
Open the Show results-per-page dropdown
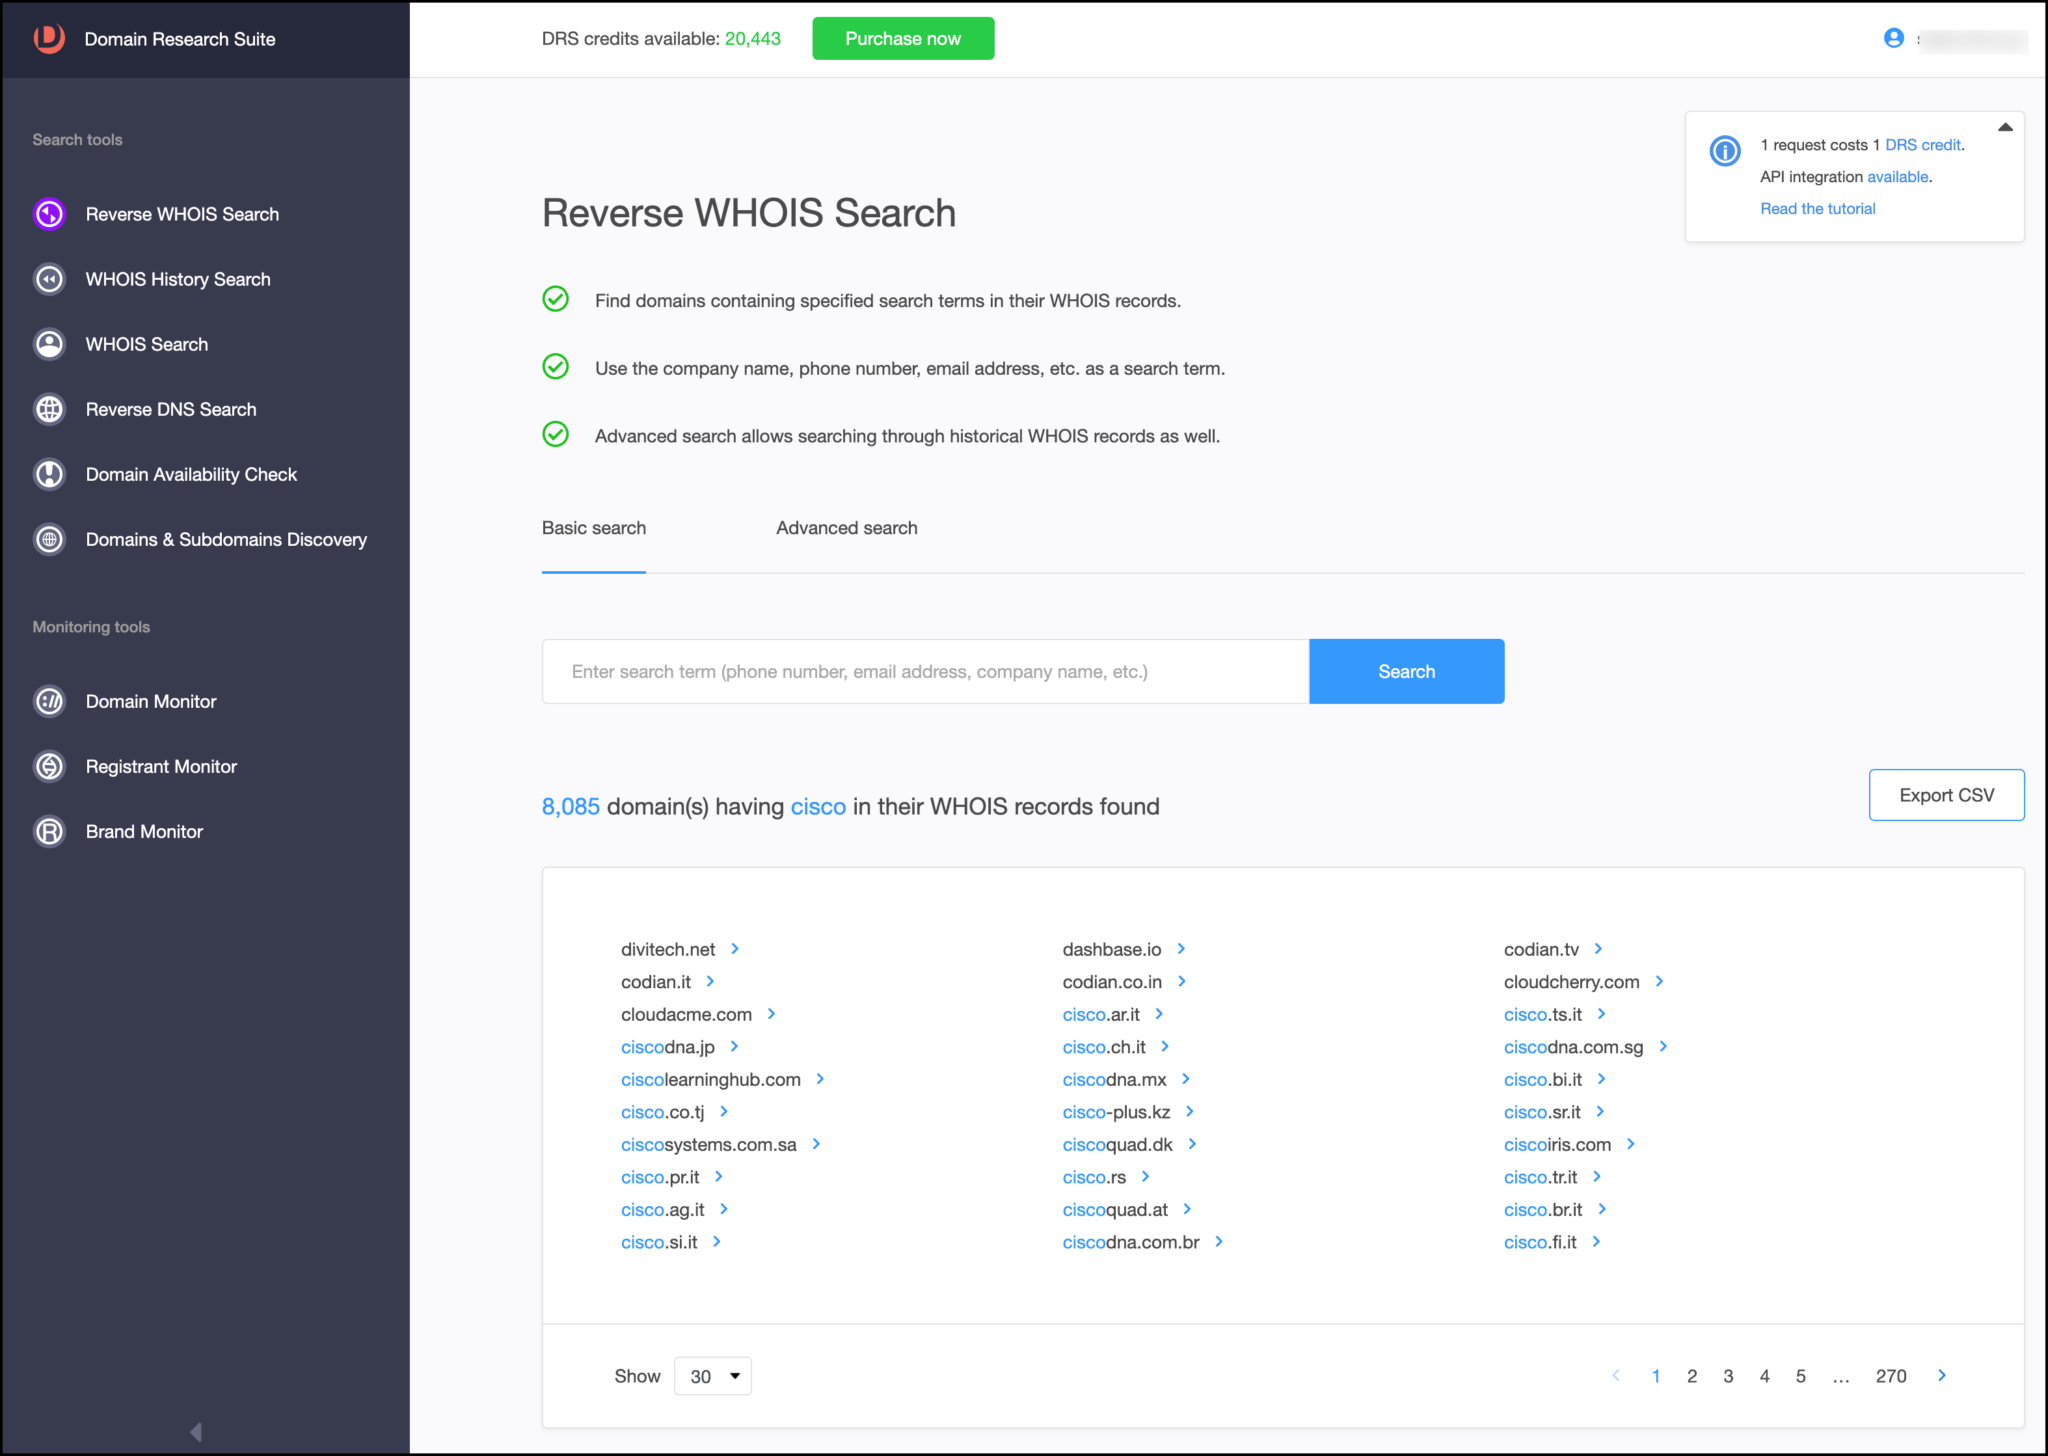(712, 1375)
